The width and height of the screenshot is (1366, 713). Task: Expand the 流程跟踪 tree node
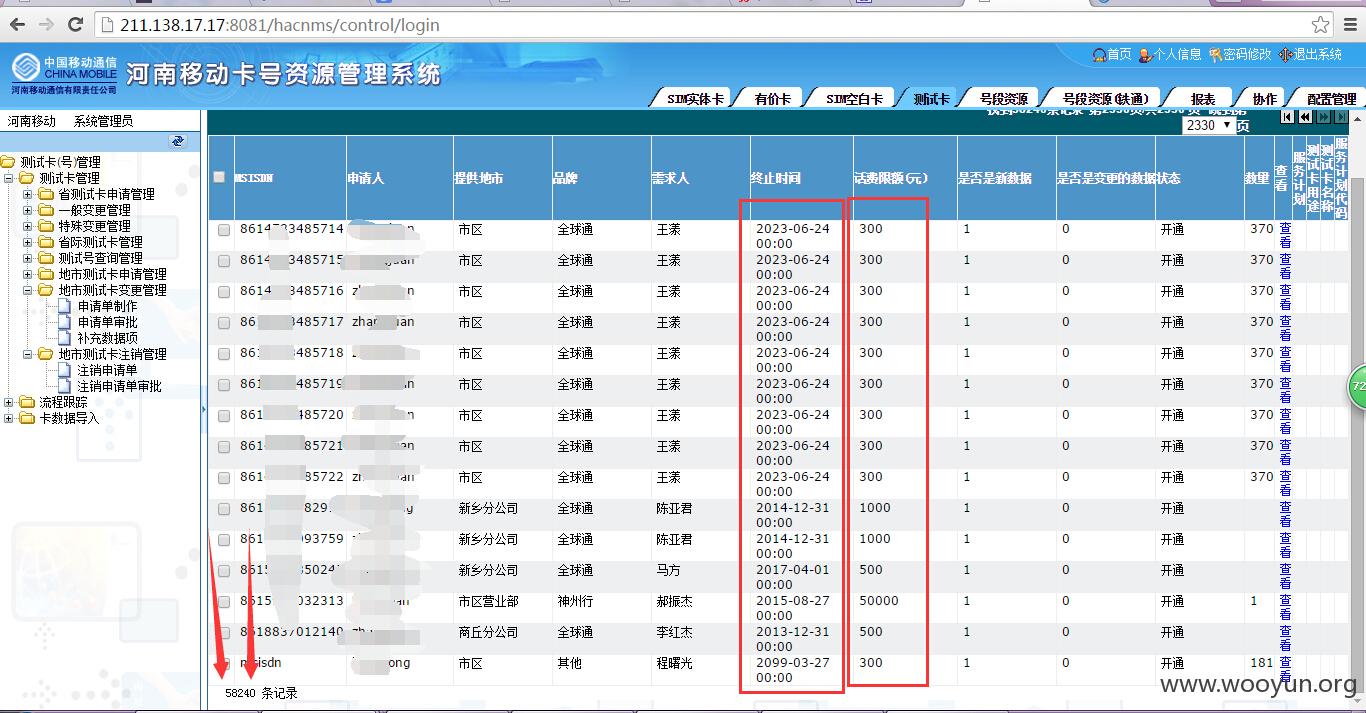tap(8, 402)
